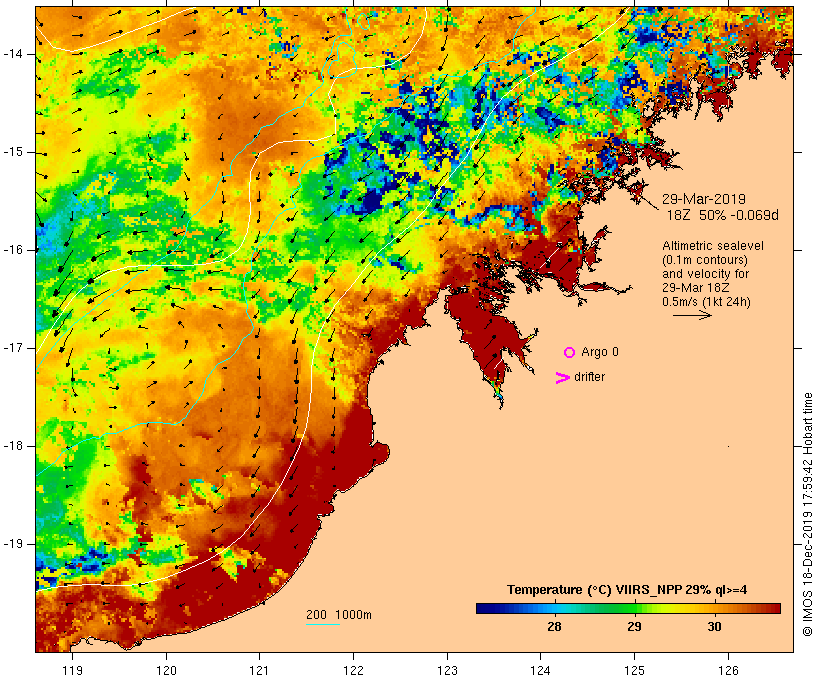
Task: Click the 125 longitude axis label
Action: [634, 670]
